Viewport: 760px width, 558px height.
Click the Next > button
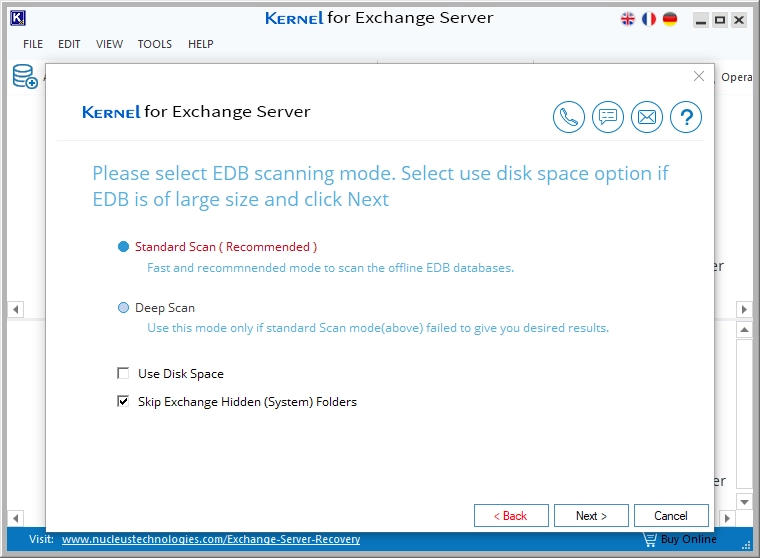pyautogui.click(x=591, y=515)
